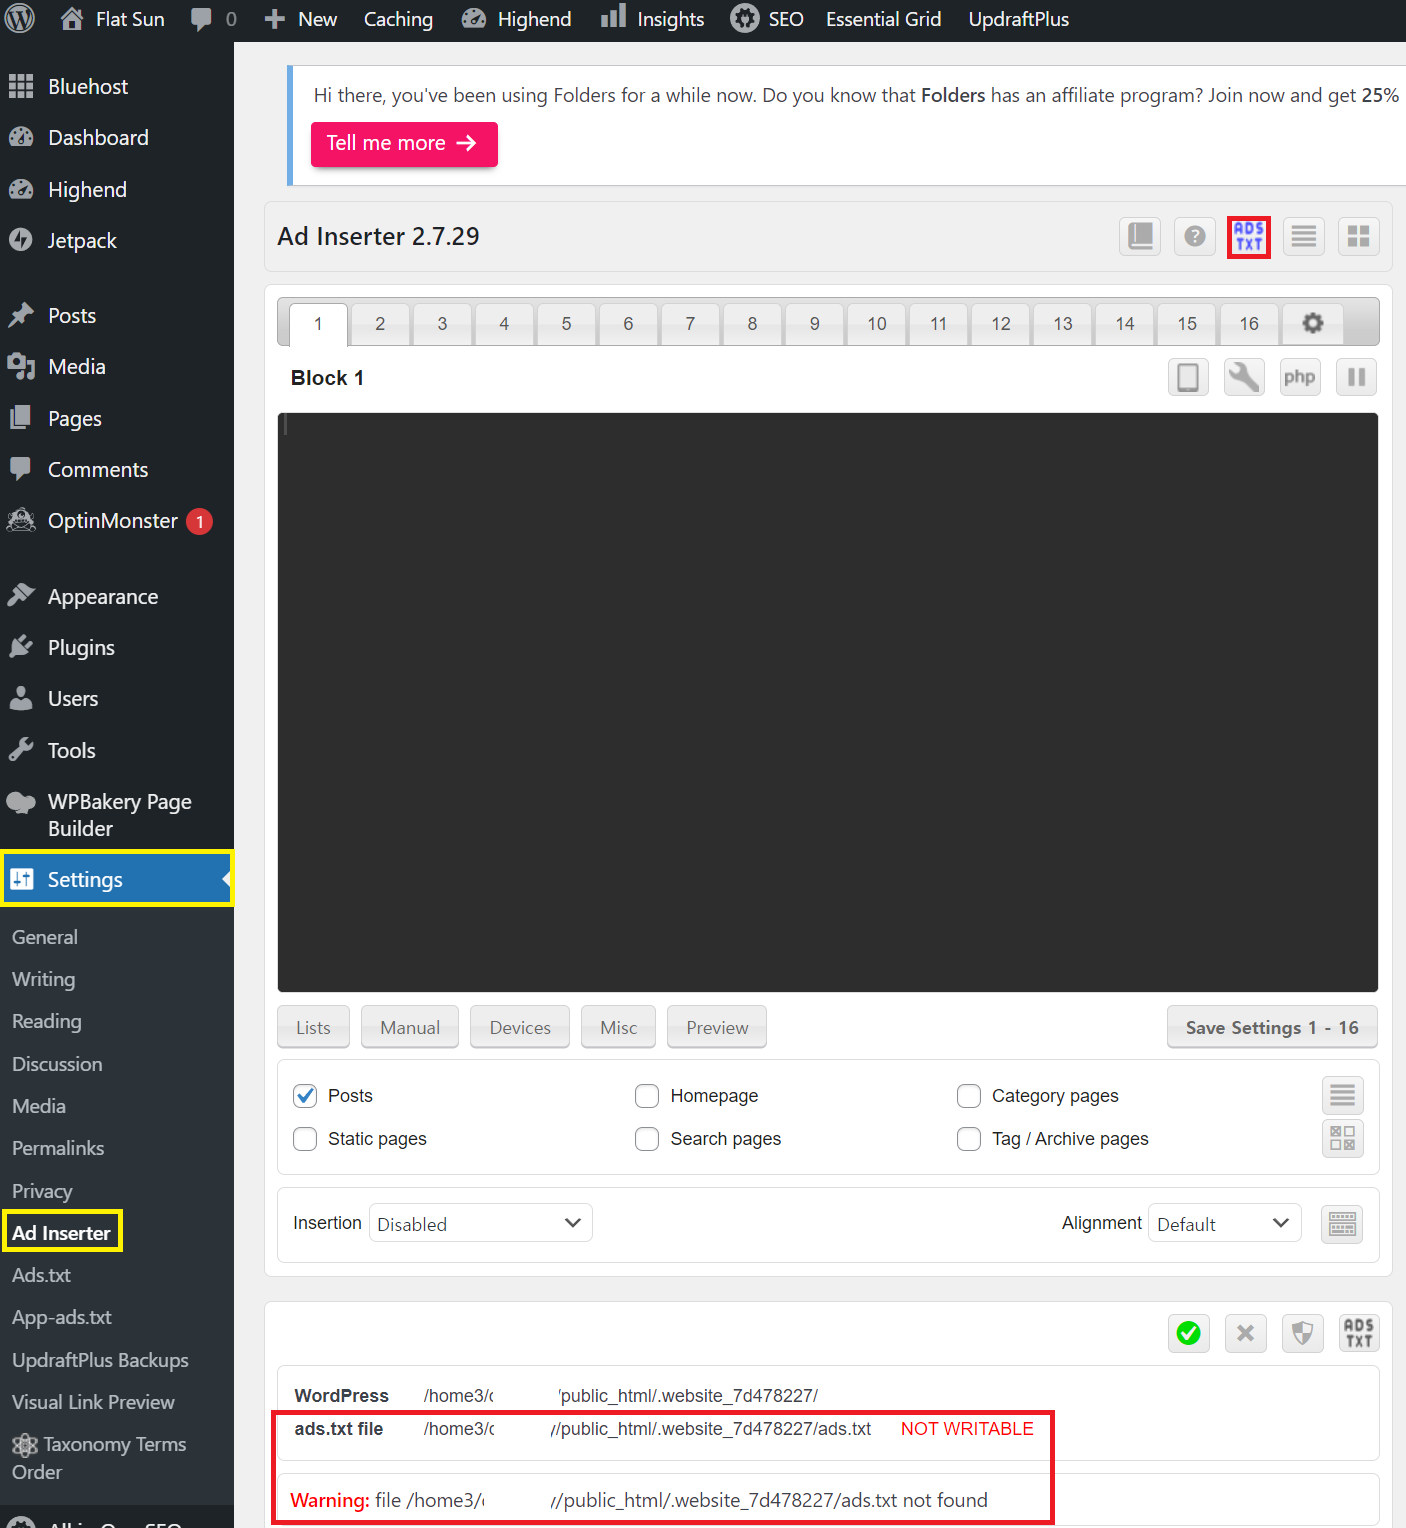The height and width of the screenshot is (1528, 1406).
Task: Click the Tell me more button
Action: 404,144
